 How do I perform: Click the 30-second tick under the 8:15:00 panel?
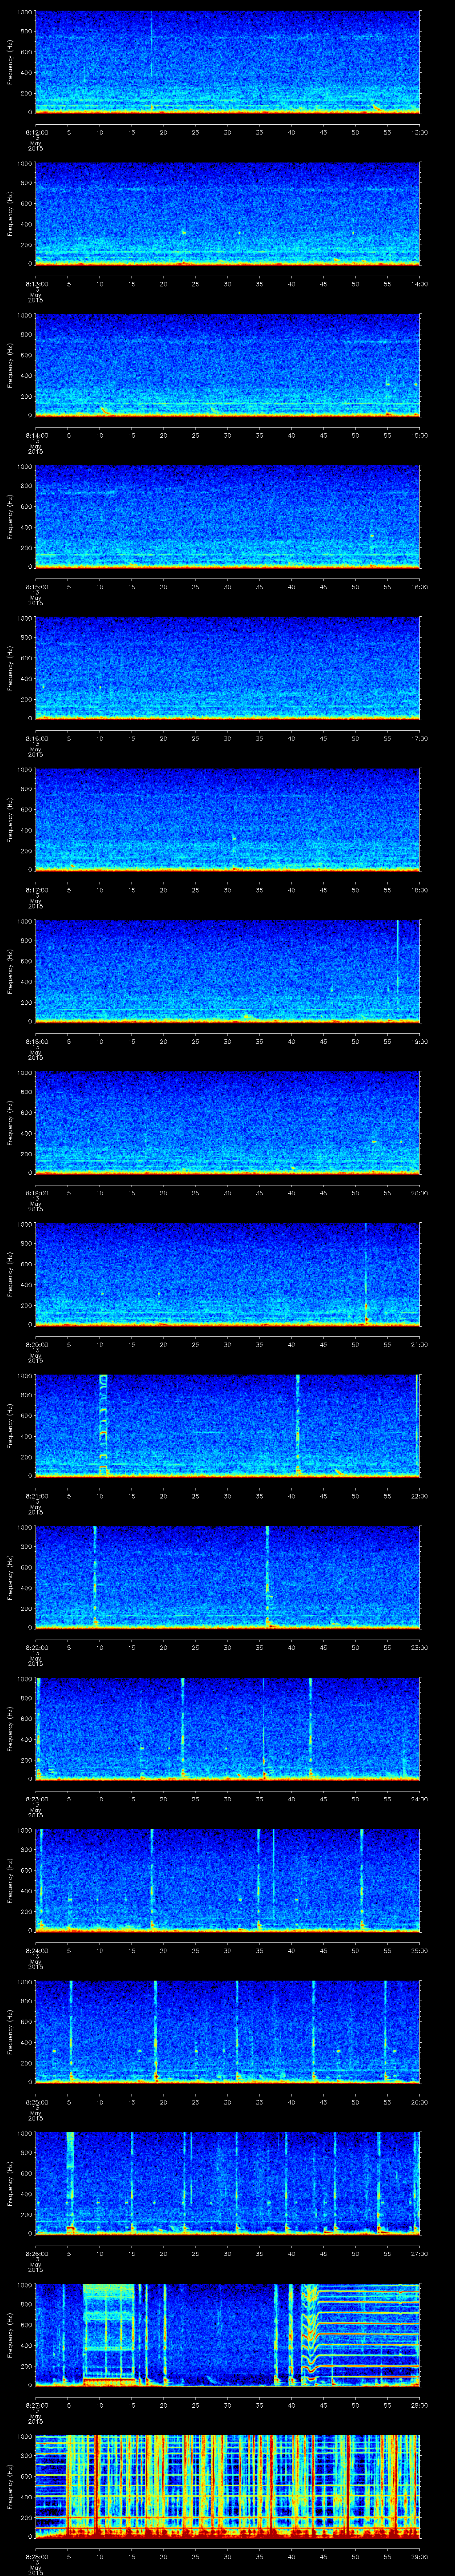pos(227,586)
